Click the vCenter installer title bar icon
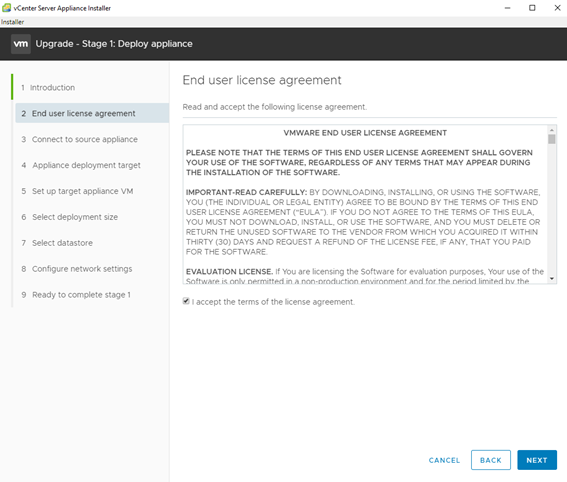The width and height of the screenshot is (567, 482). pos(6,8)
